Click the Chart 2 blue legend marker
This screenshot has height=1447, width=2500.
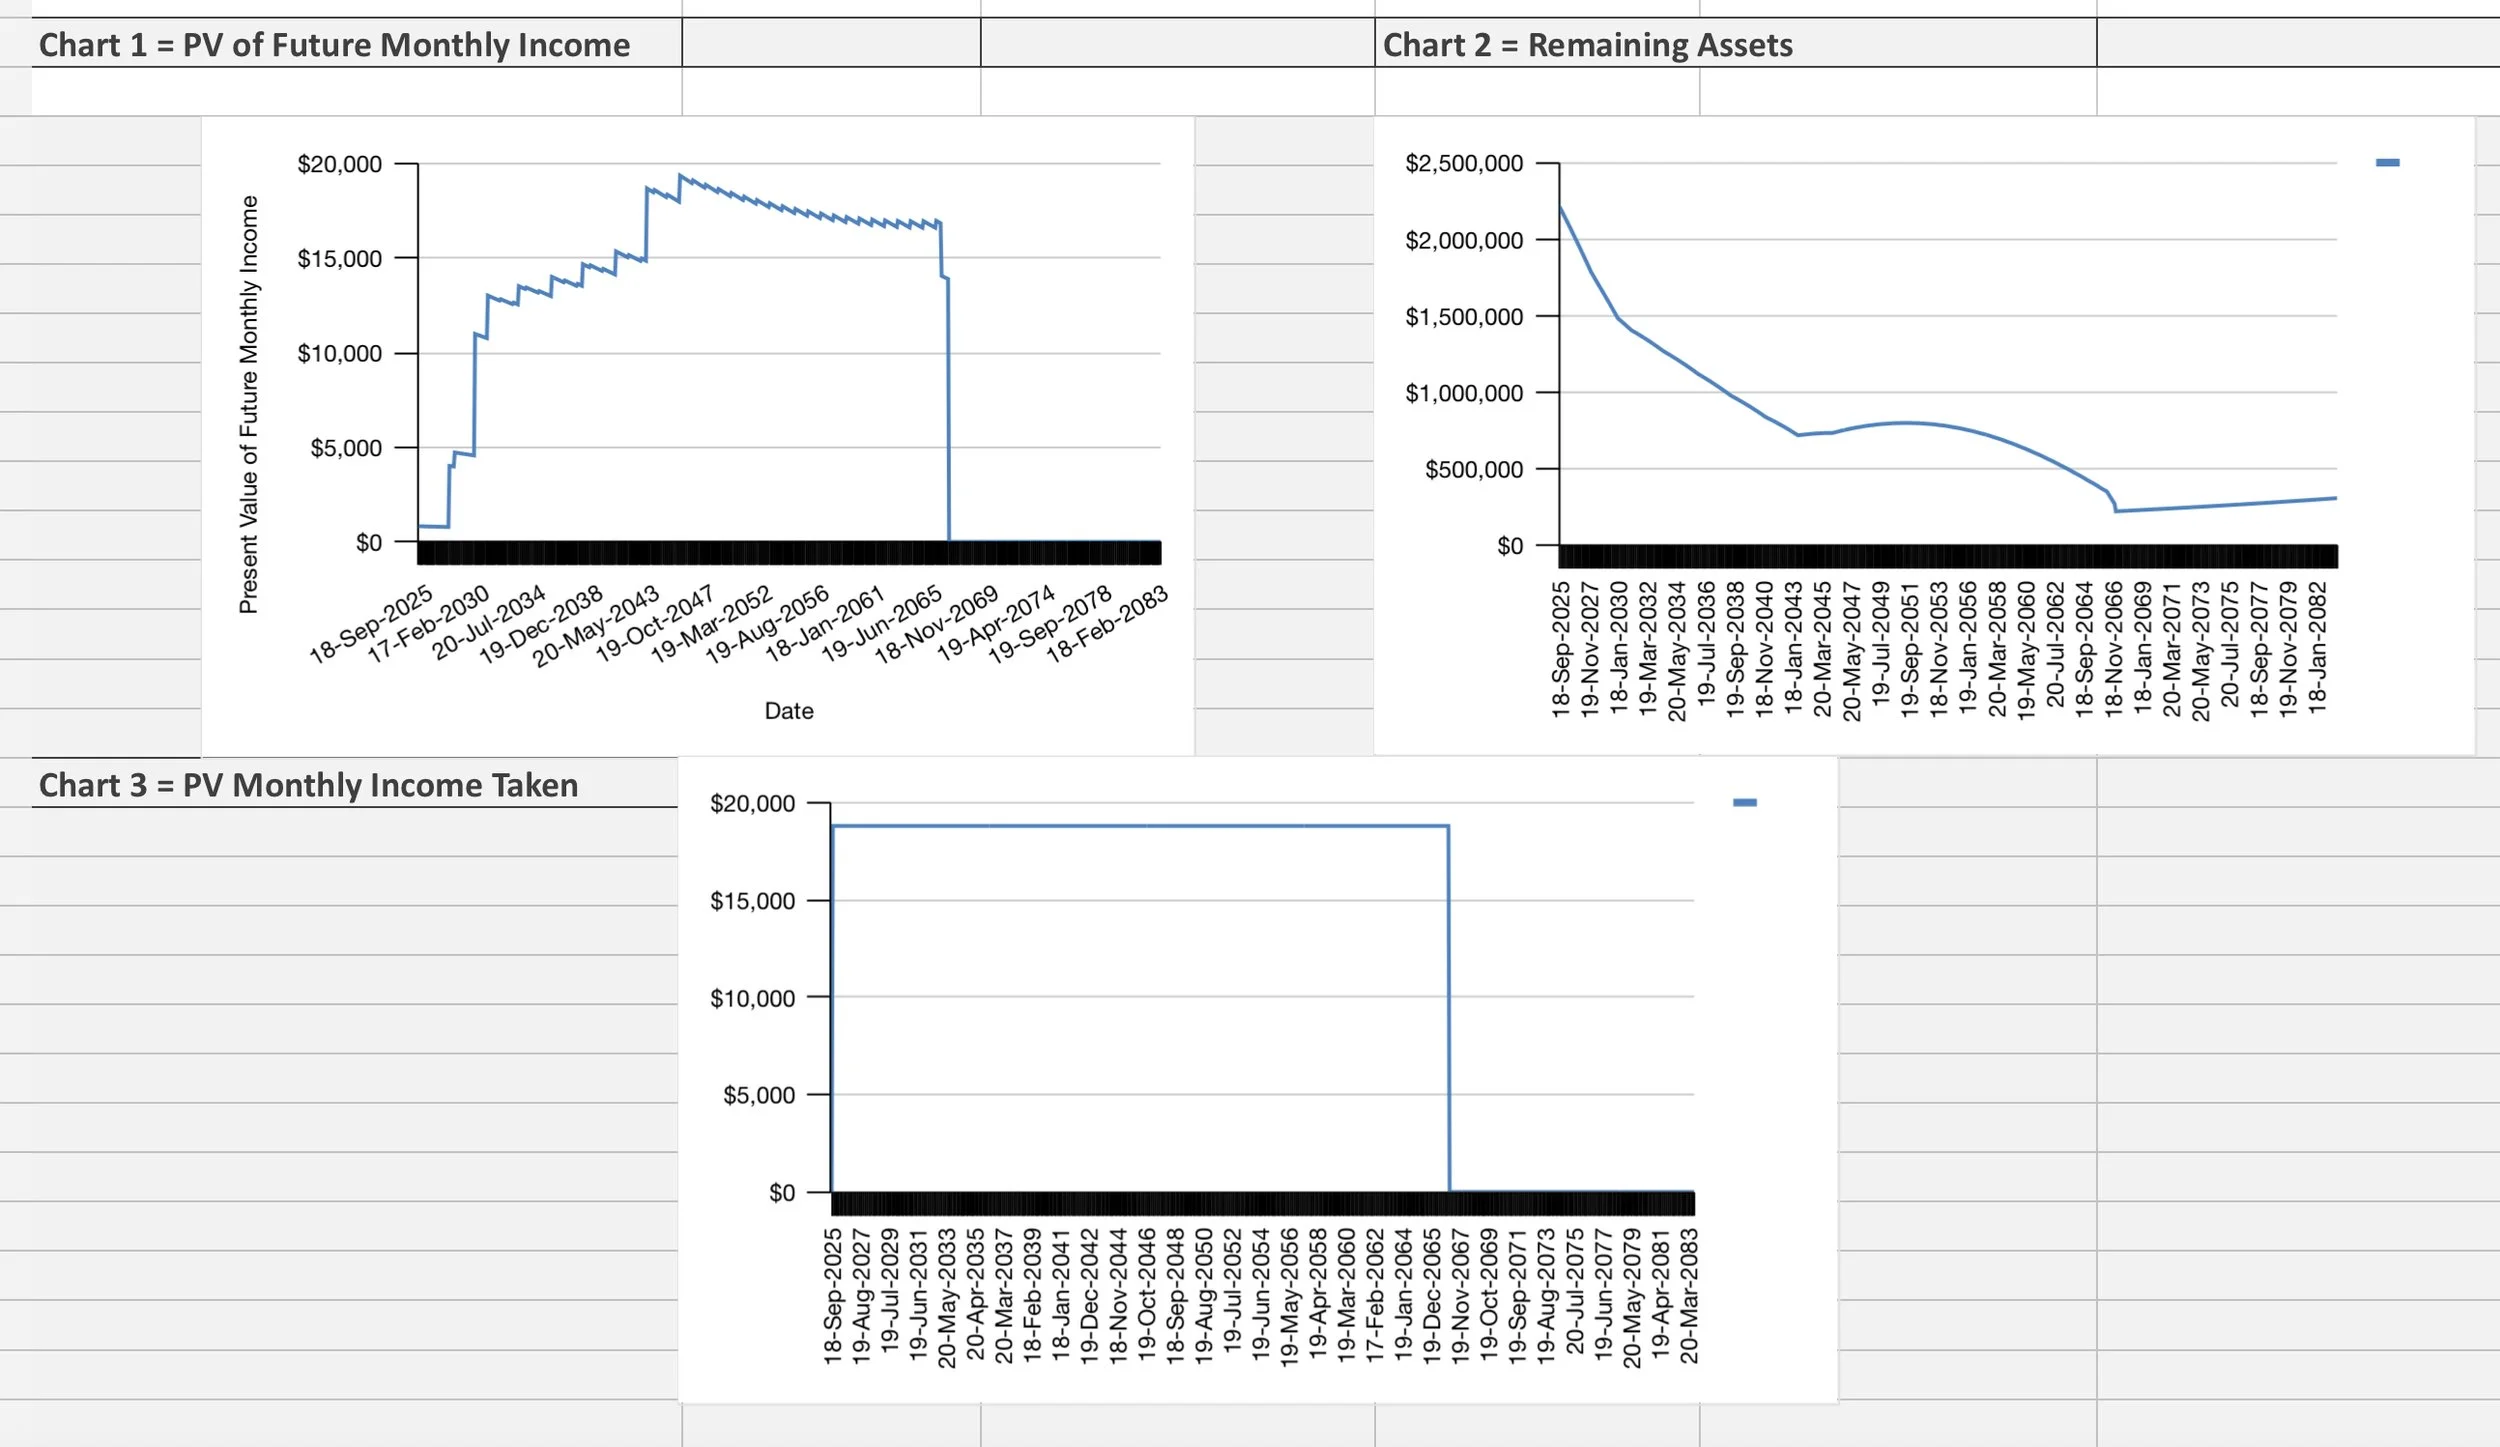2387,163
